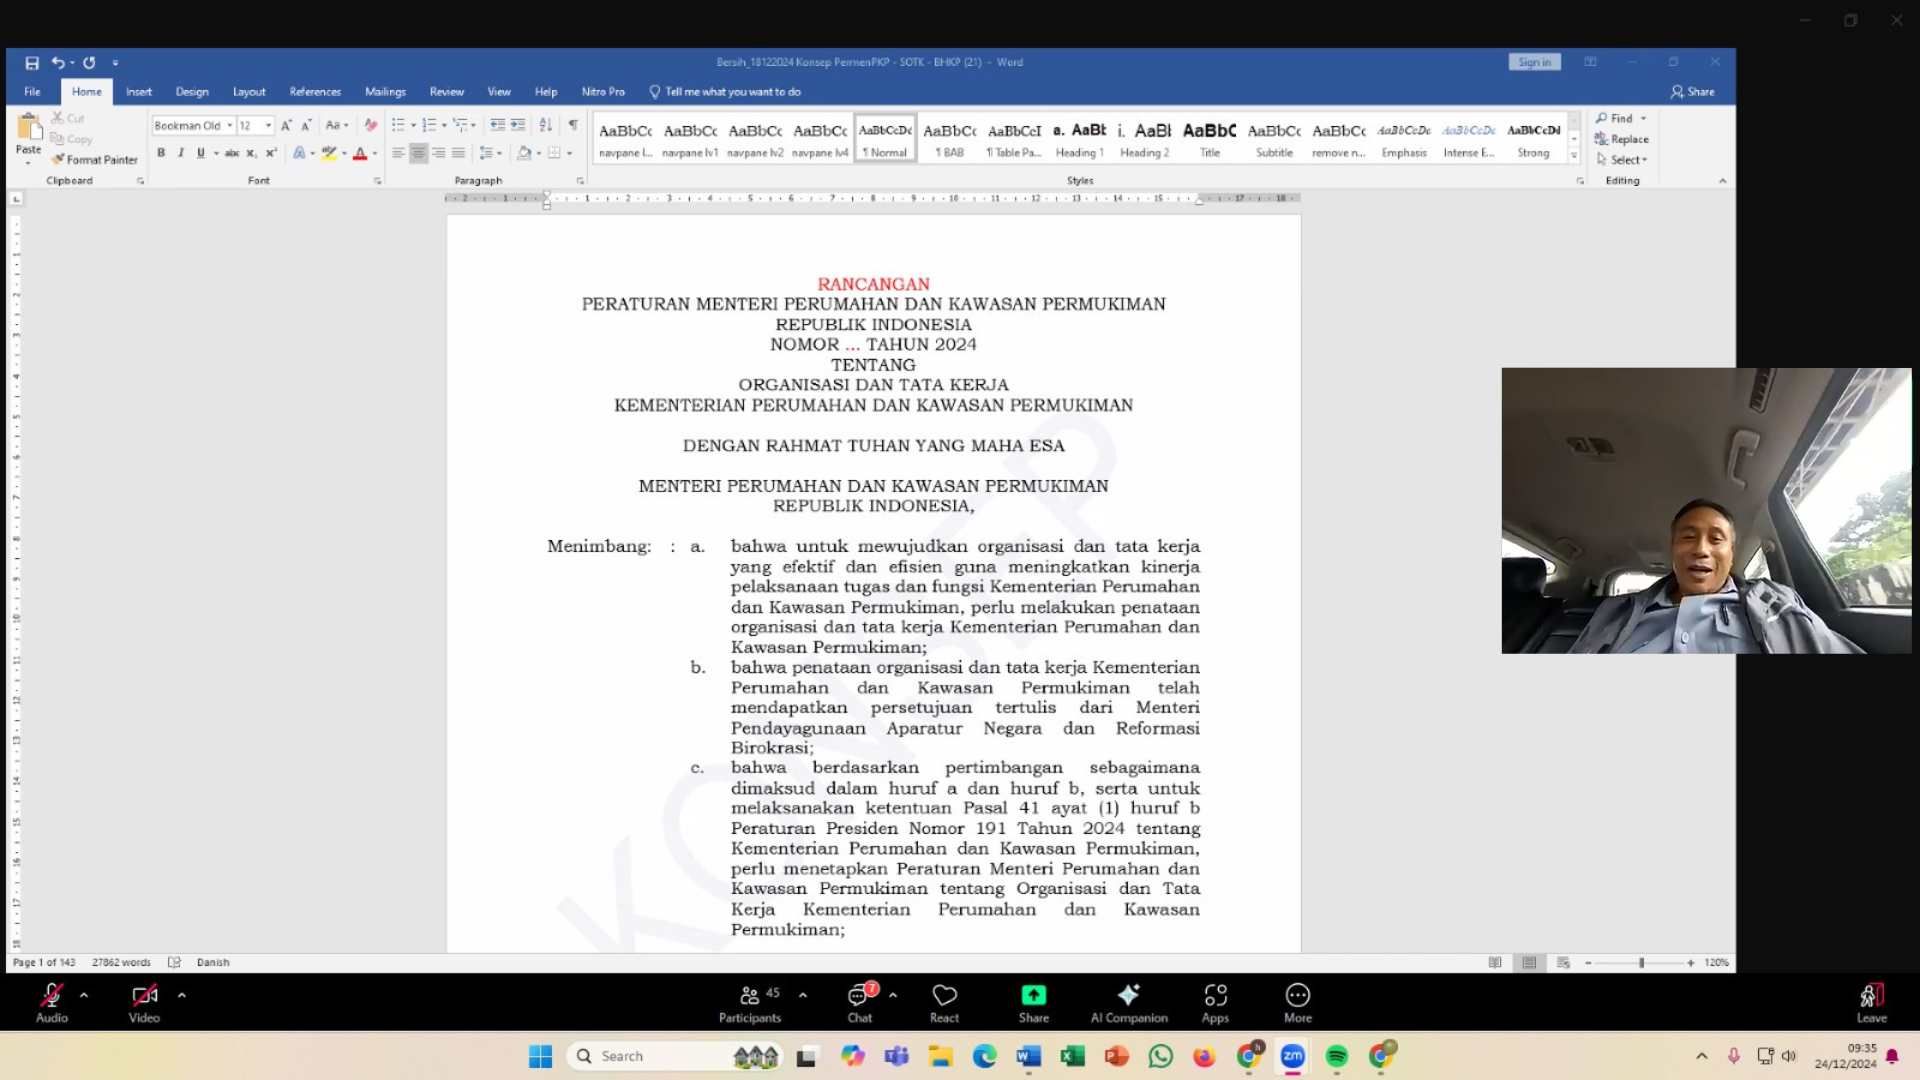
Task: Click Leave meeting button
Action: (x=1872, y=1003)
